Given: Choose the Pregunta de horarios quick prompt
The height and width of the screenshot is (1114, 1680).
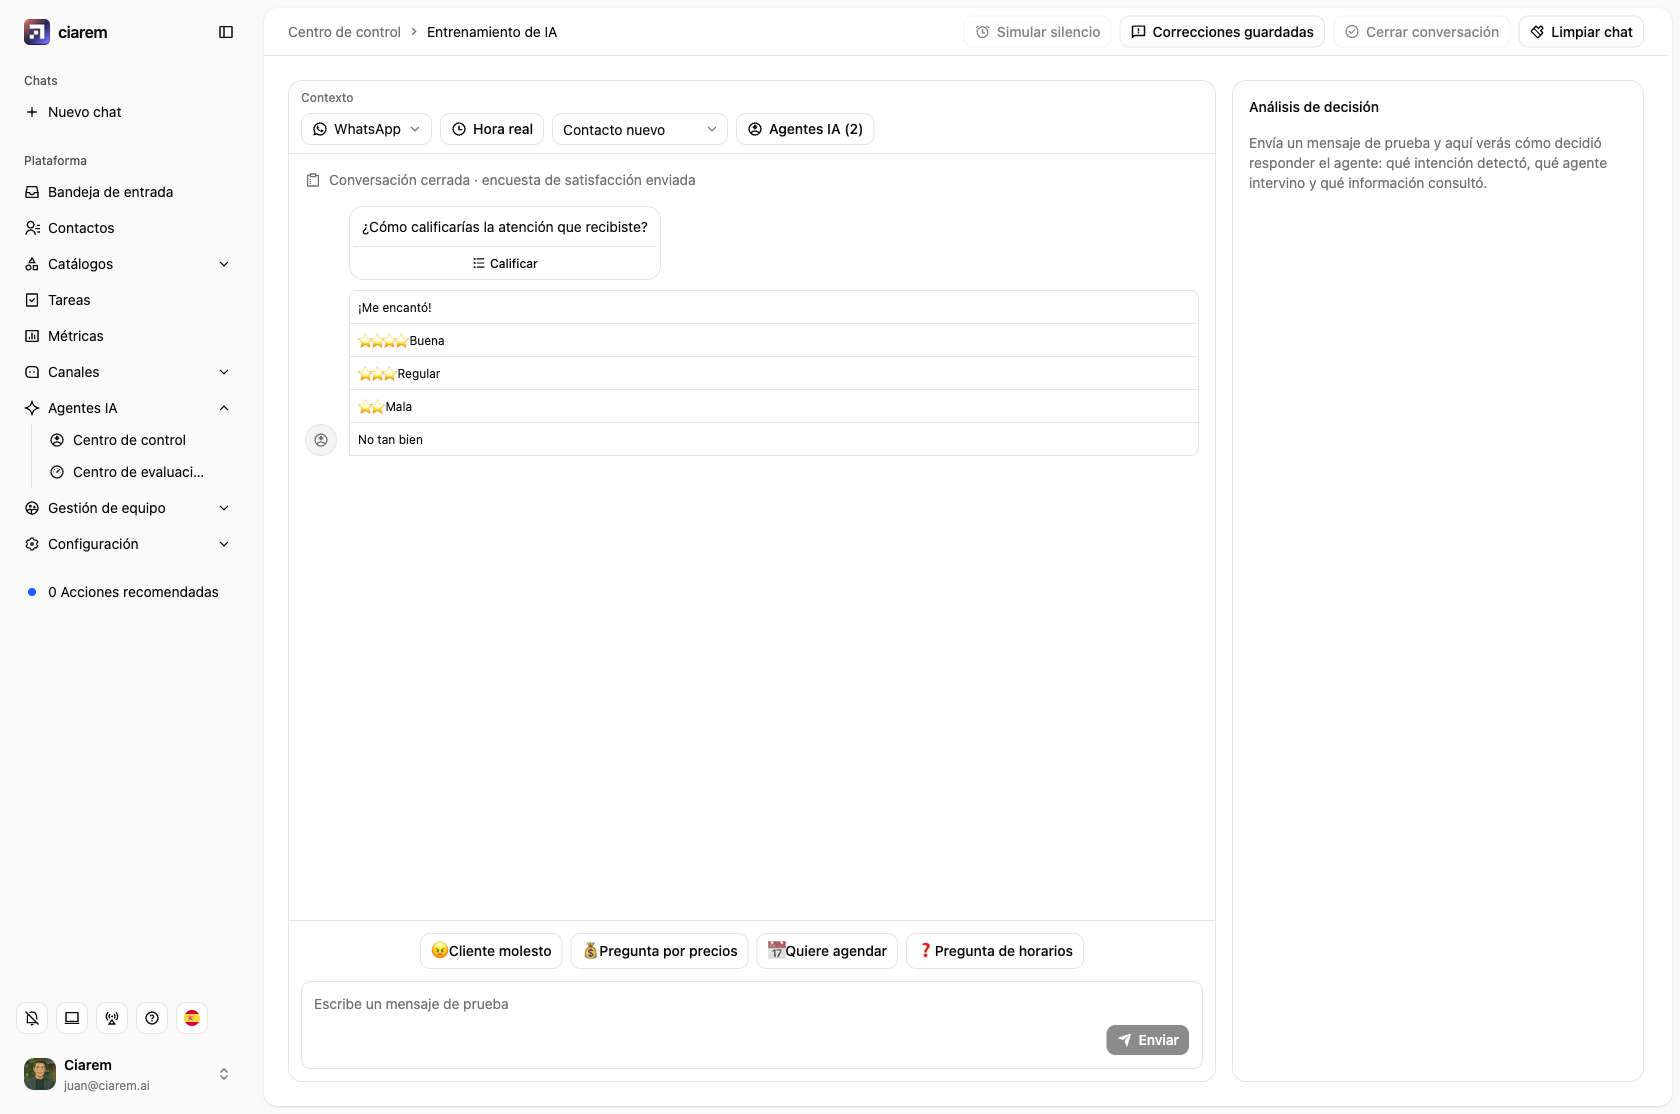Looking at the screenshot, I should [995, 951].
